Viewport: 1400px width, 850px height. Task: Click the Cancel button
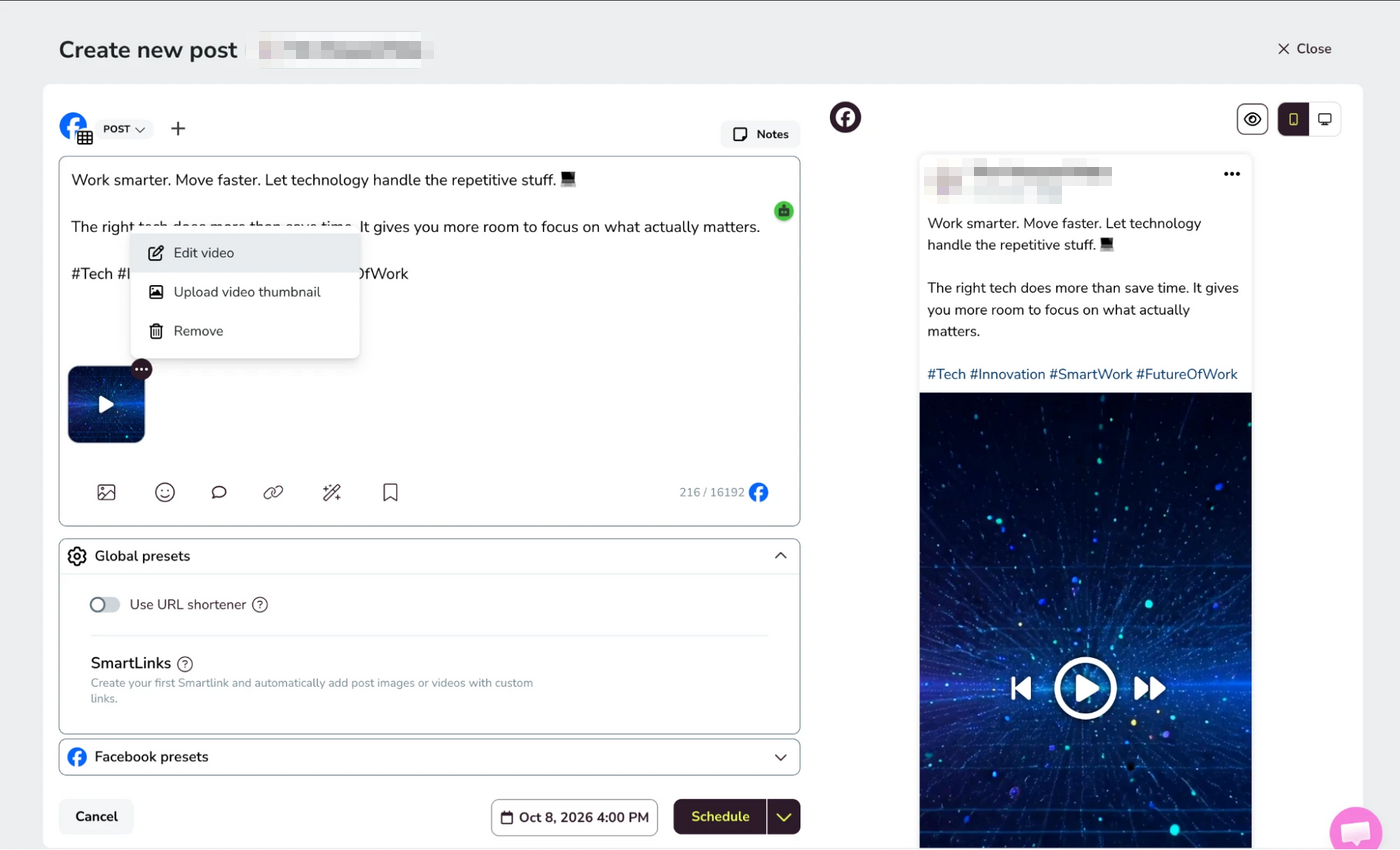[x=96, y=816]
